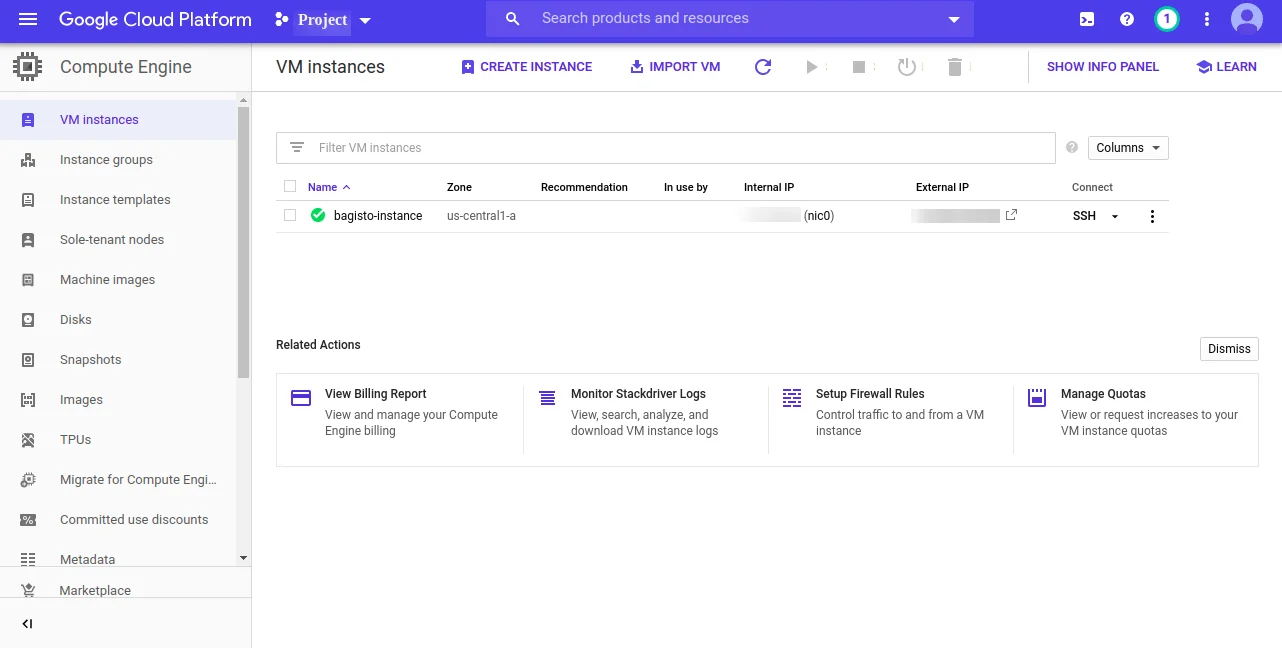
Task: Toggle the select all instances checkbox
Action: click(290, 186)
